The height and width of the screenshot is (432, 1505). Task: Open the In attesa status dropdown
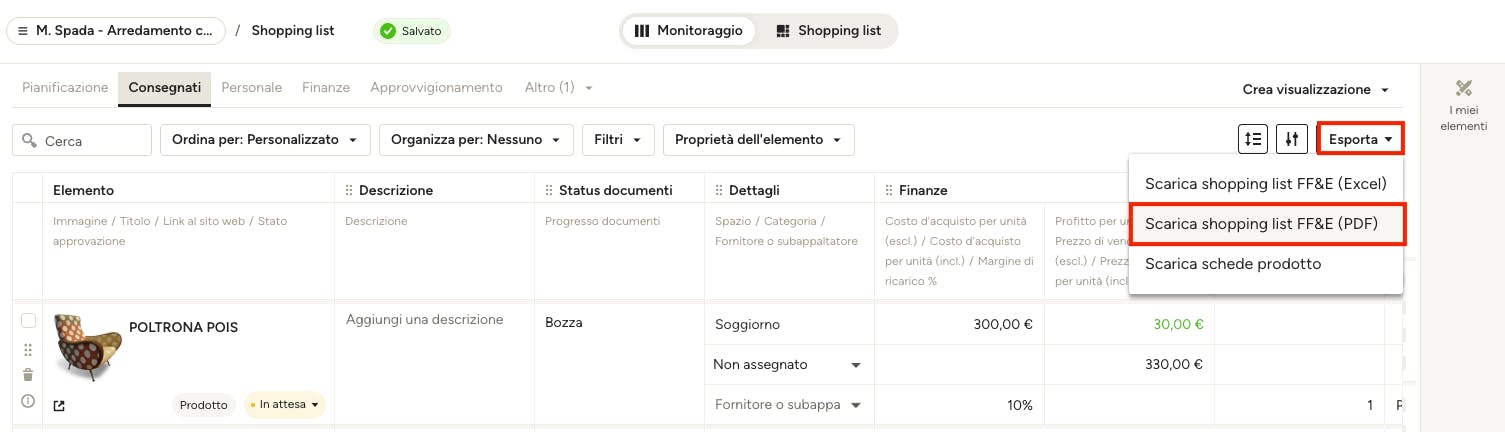[285, 405]
